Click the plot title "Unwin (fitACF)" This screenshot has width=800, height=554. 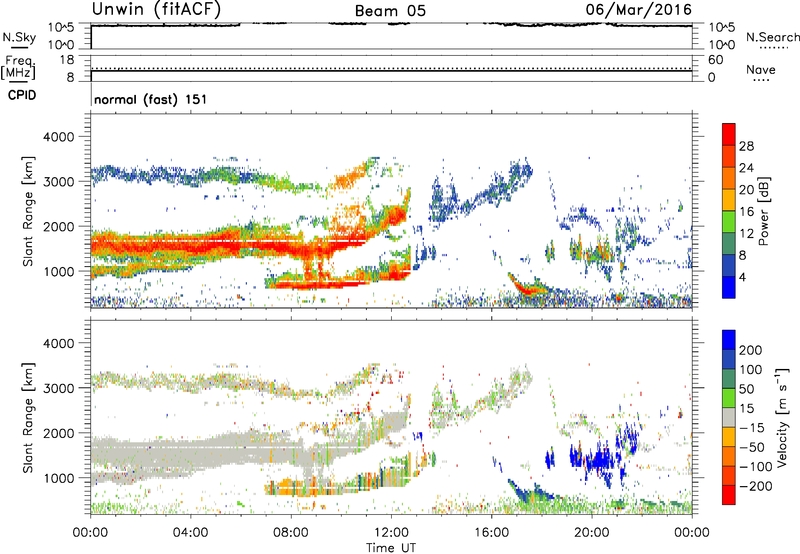pyautogui.click(x=156, y=9)
